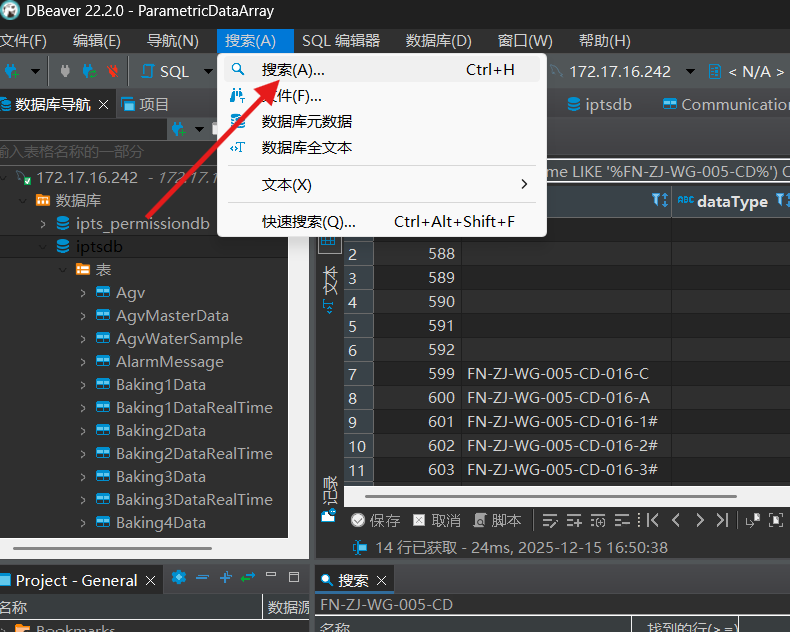The width and height of the screenshot is (790, 632).
Task: Open the 数据库(D) menu
Action: point(438,41)
